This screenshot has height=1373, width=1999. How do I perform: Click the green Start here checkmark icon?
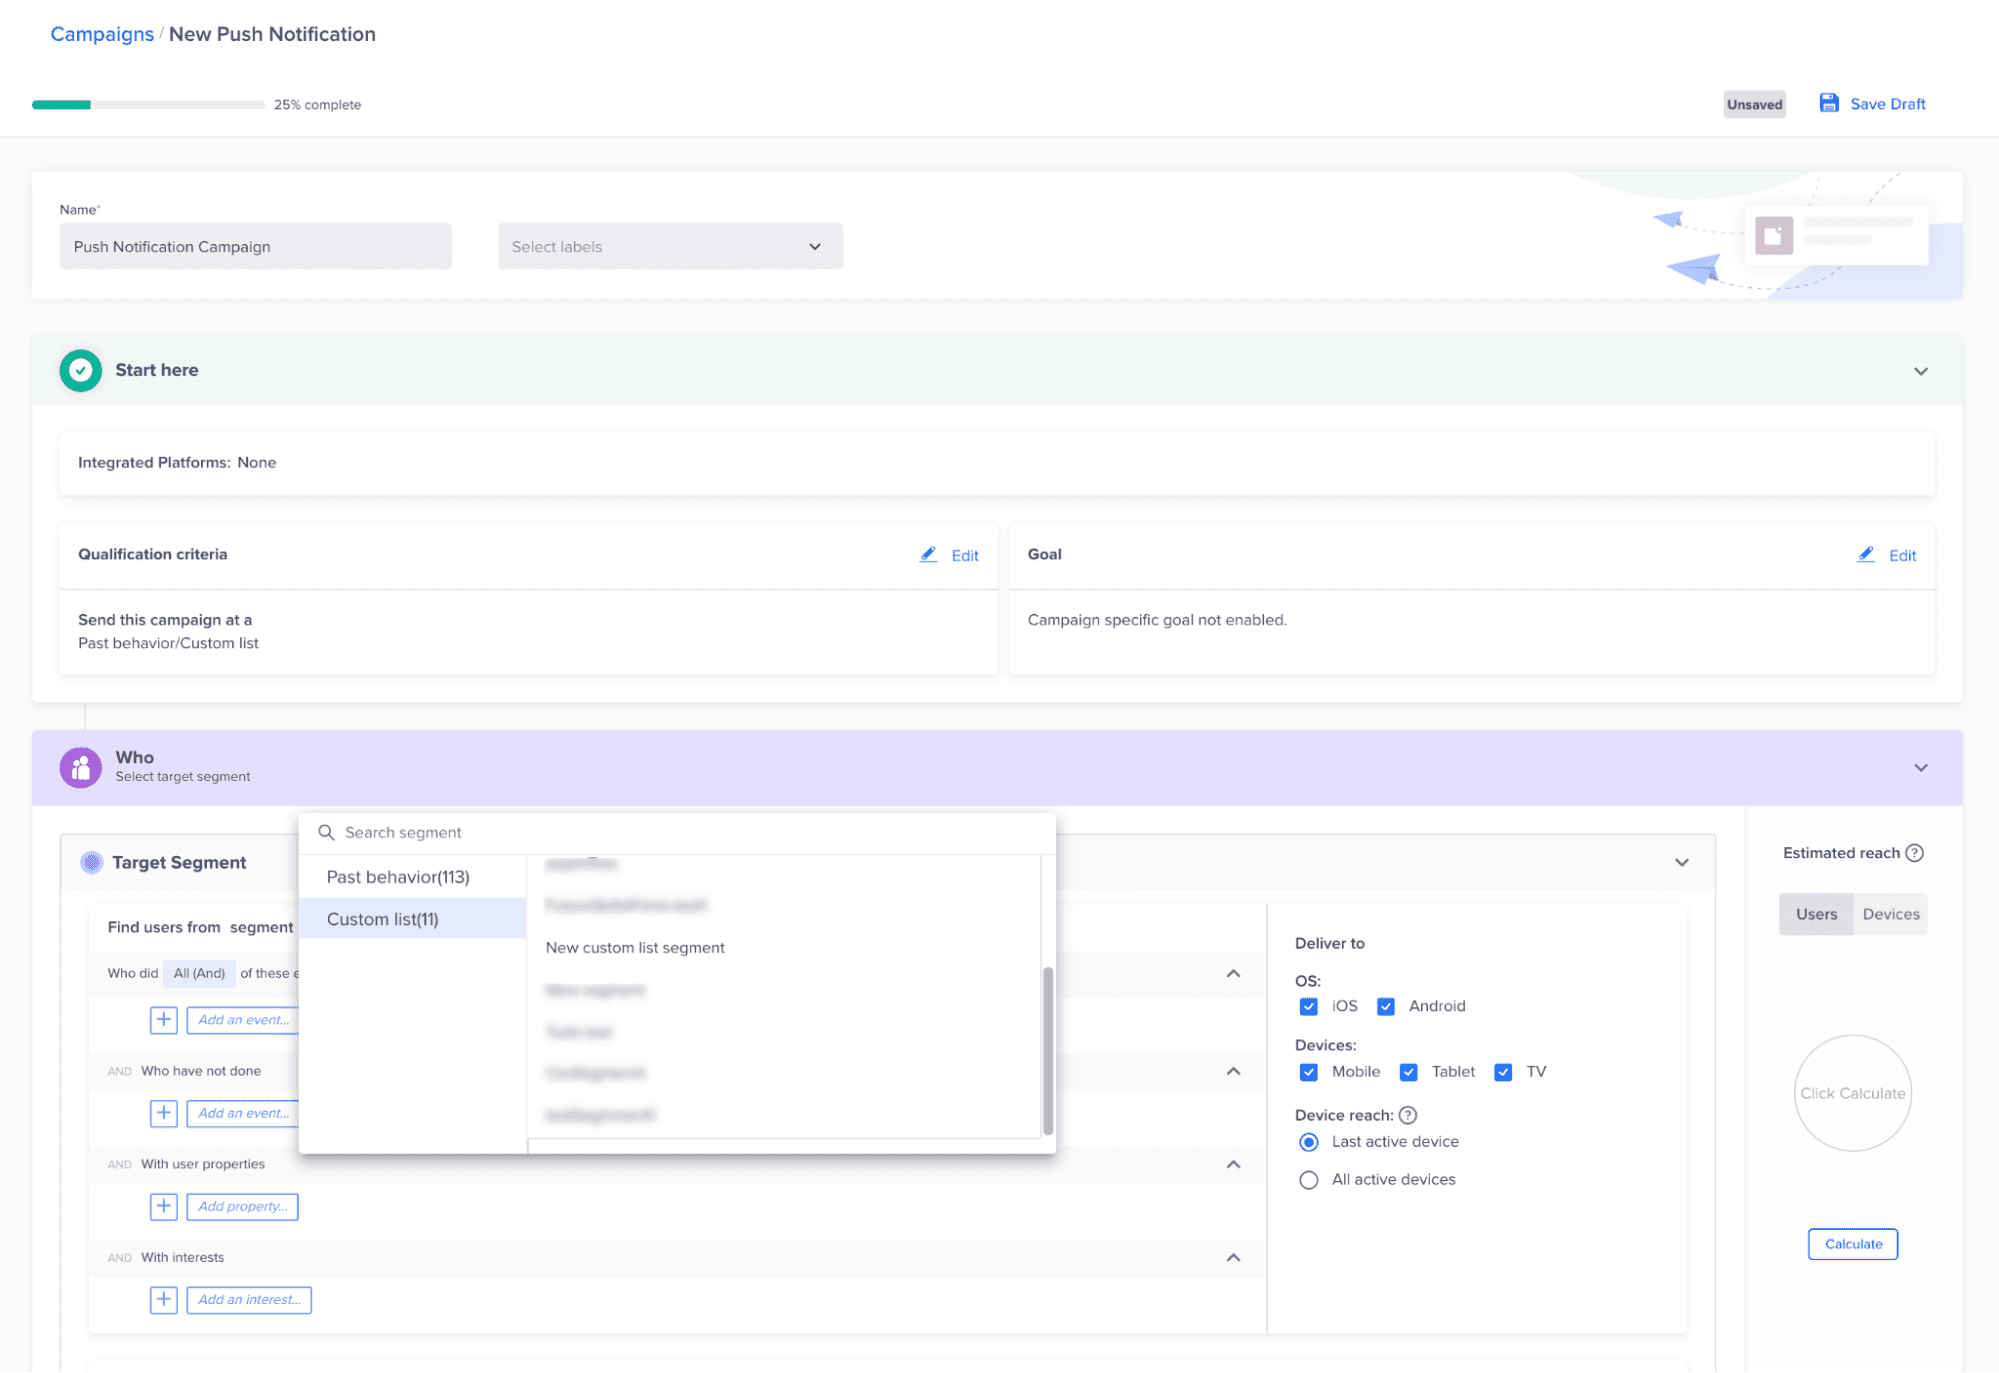click(x=80, y=370)
